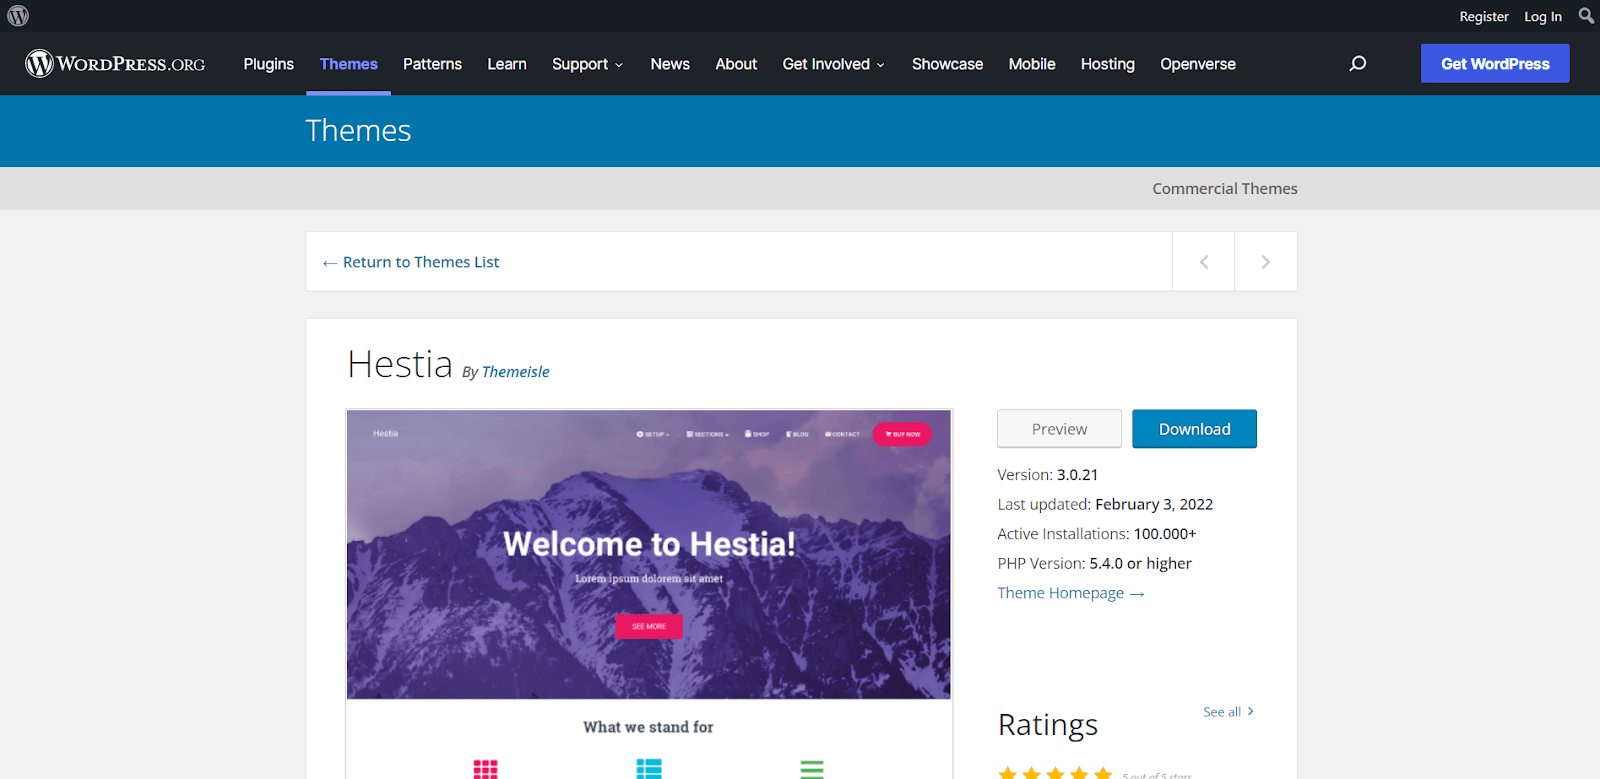Image resolution: width=1600 pixels, height=779 pixels.
Task: Follow the Return to Themes List link
Action: click(x=420, y=262)
